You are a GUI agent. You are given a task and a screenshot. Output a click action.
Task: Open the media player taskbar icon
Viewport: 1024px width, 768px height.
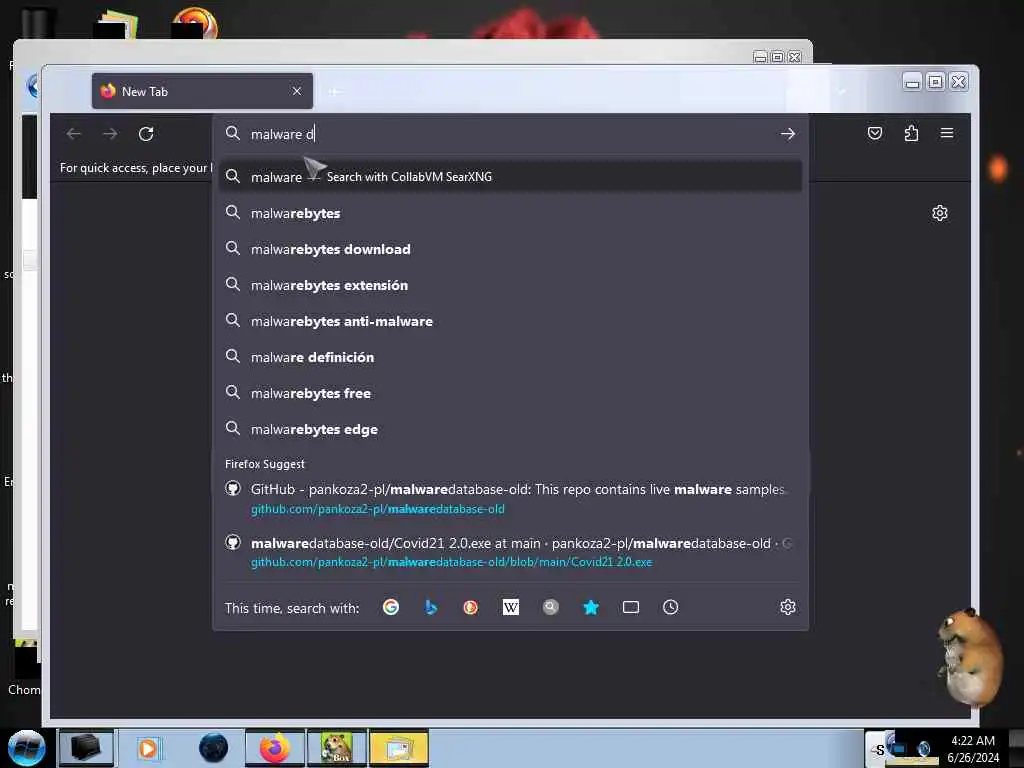148,748
